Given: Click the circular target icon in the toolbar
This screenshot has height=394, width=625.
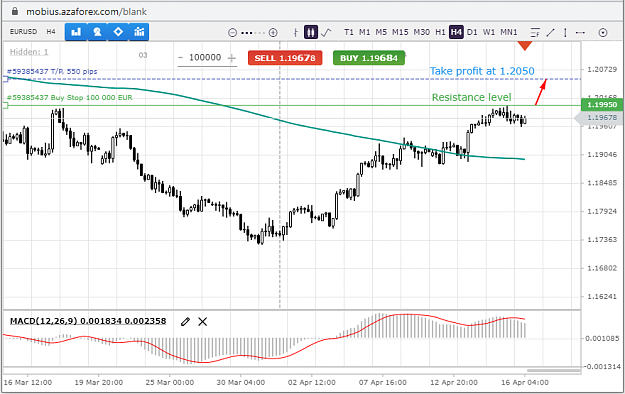Looking at the screenshot, I should [603, 33].
